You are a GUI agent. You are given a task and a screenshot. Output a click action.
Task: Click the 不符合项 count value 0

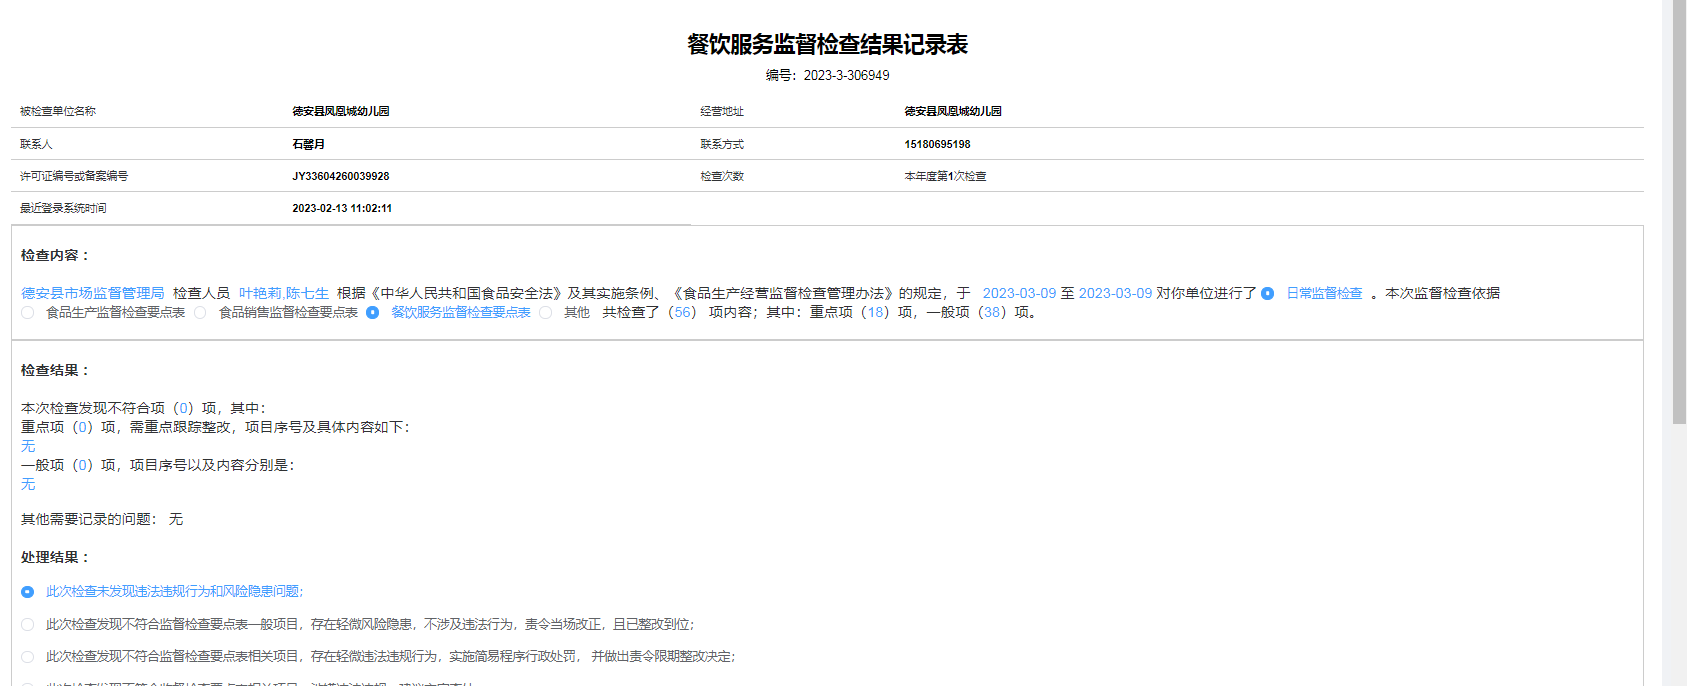184,409
